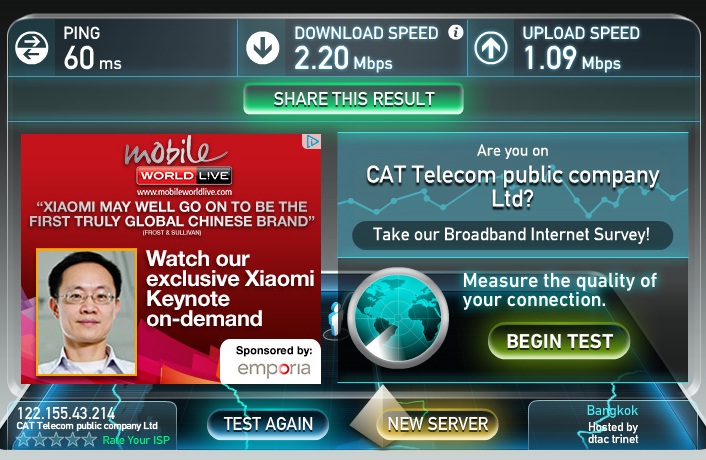
Task: Click the ping arrows icon
Action: click(x=32, y=48)
